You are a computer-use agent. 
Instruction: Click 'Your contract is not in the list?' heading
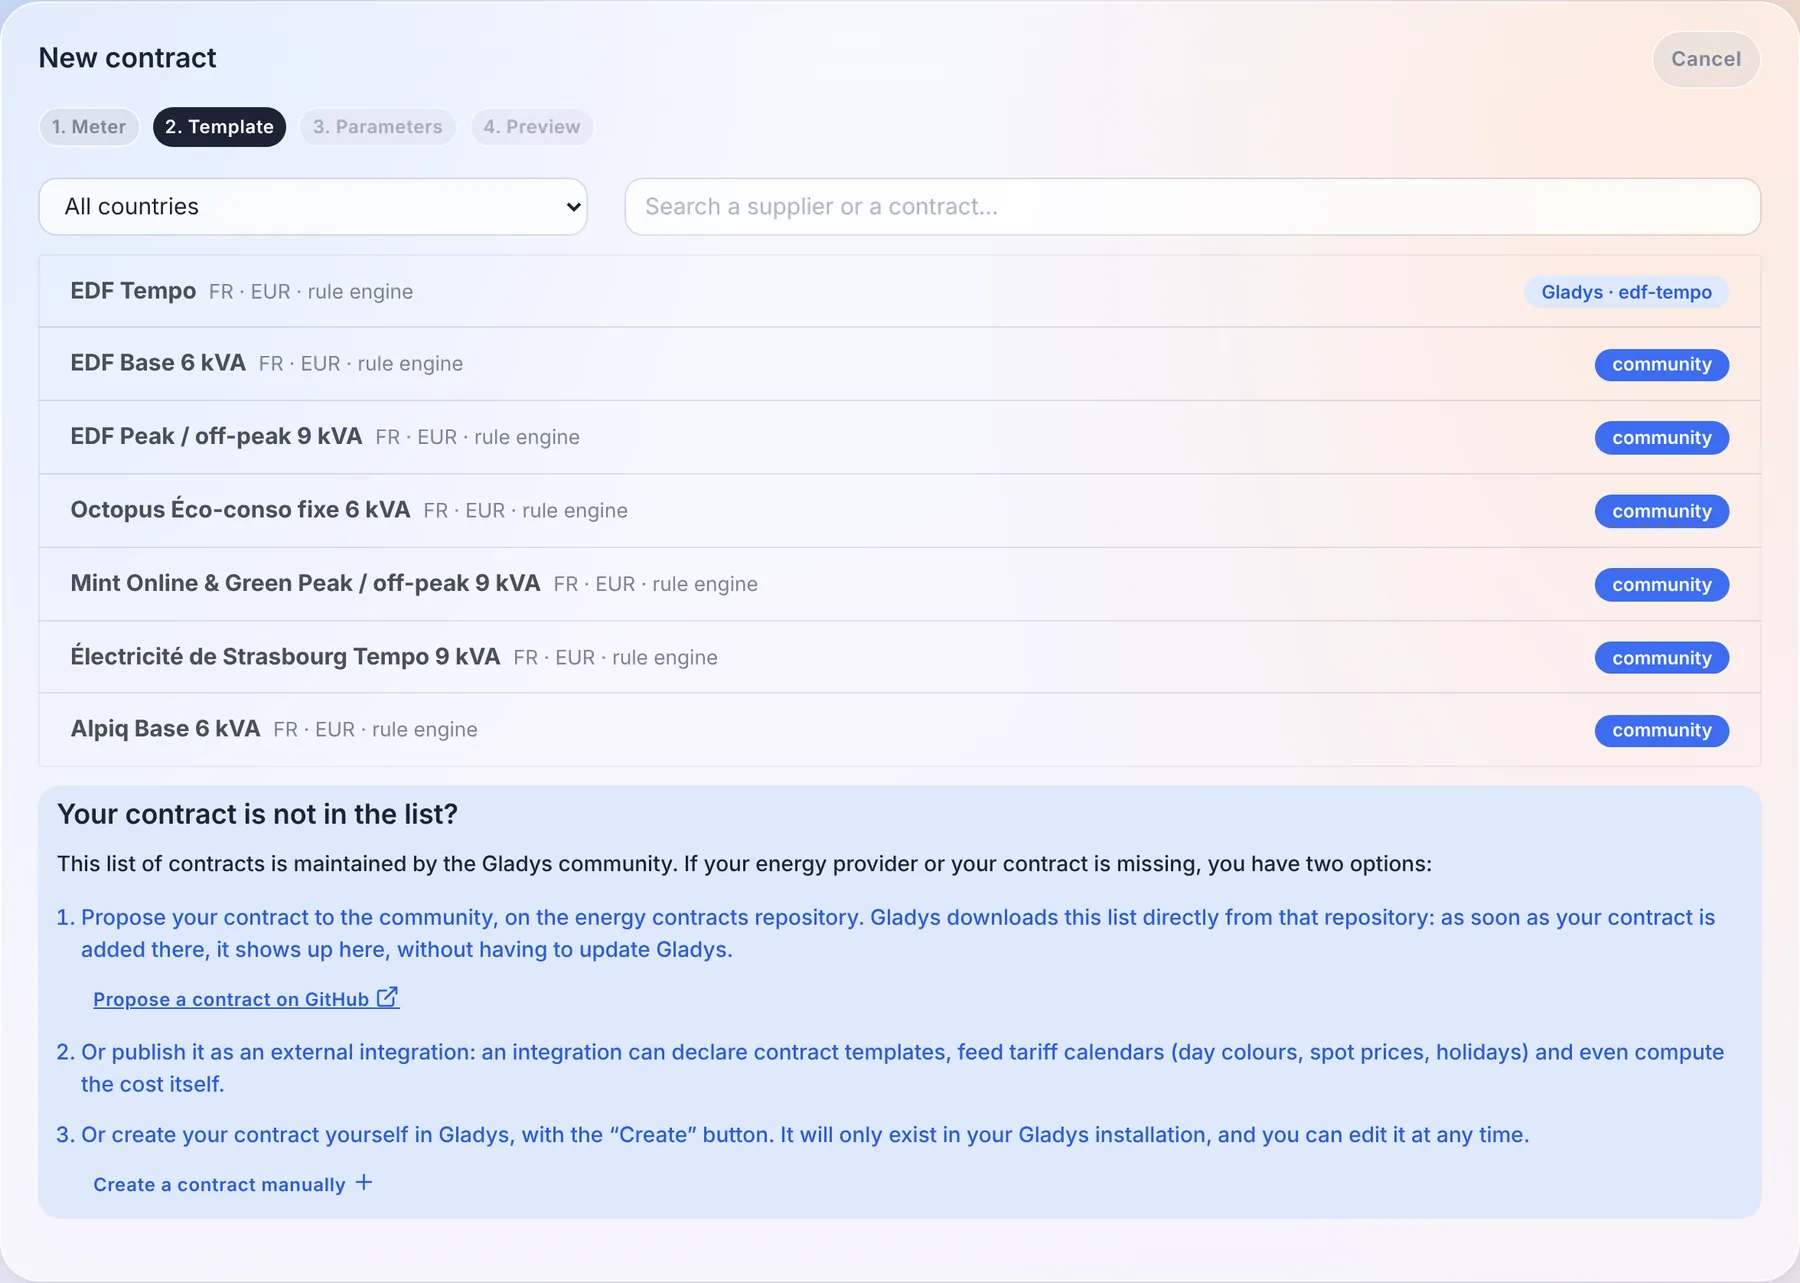[x=258, y=814]
